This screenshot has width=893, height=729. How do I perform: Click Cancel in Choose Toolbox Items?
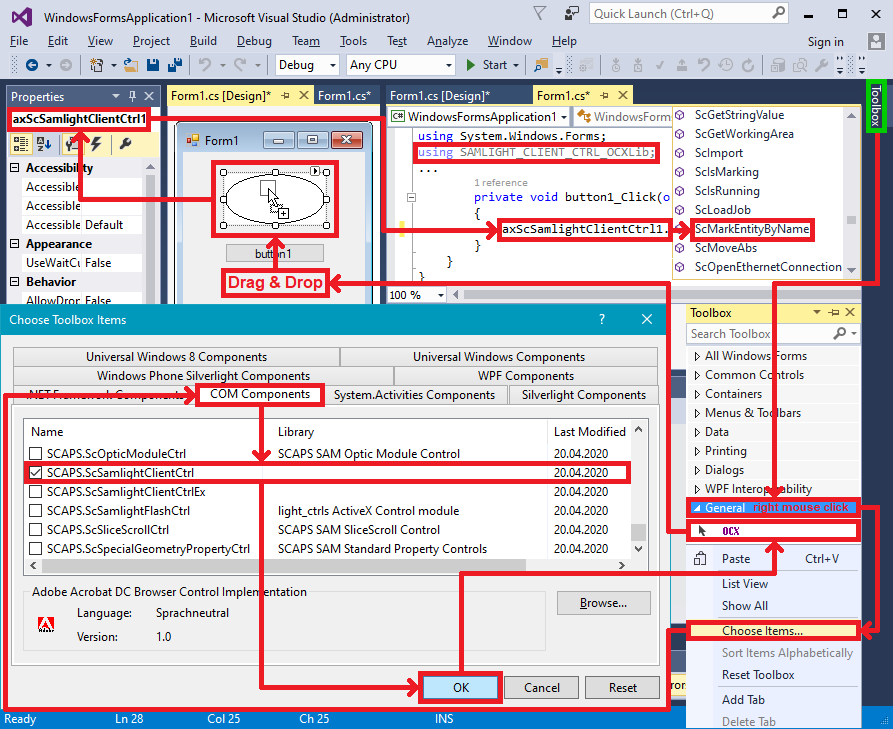pos(542,687)
